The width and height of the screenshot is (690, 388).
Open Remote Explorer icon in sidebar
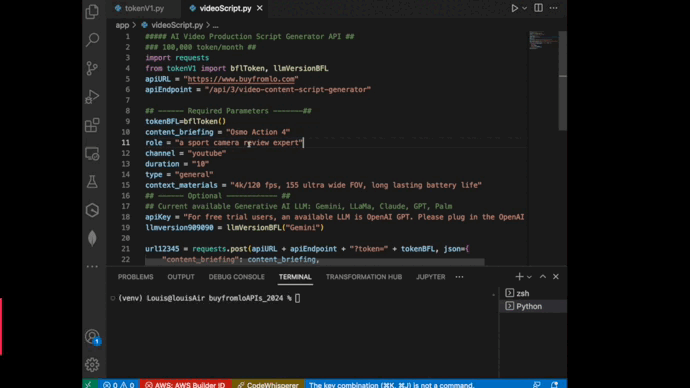(92, 154)
